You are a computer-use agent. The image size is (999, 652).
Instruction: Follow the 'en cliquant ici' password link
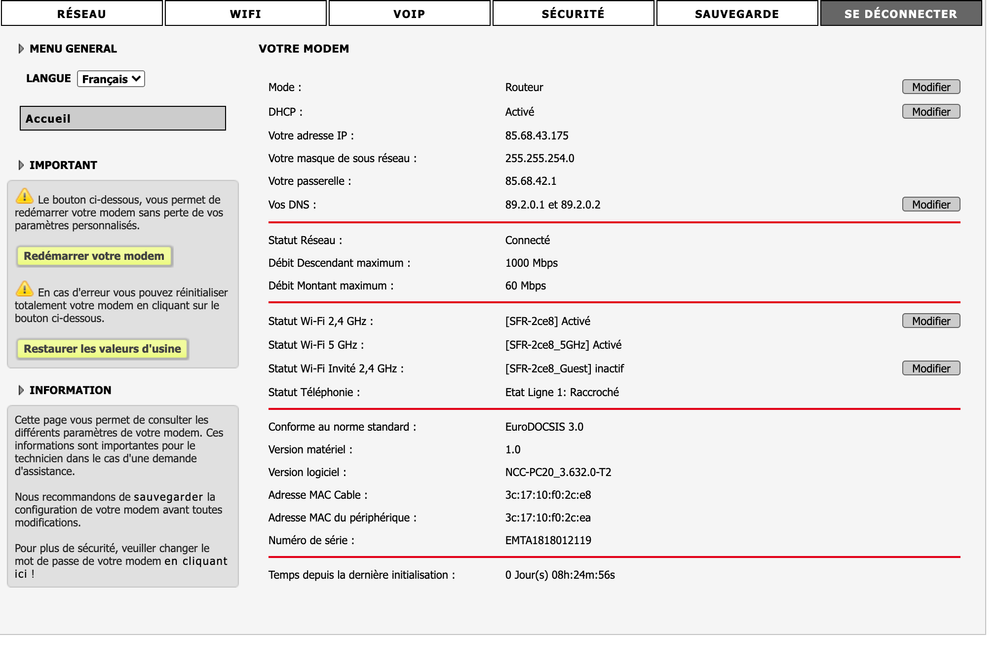click(x=196, y=562)
